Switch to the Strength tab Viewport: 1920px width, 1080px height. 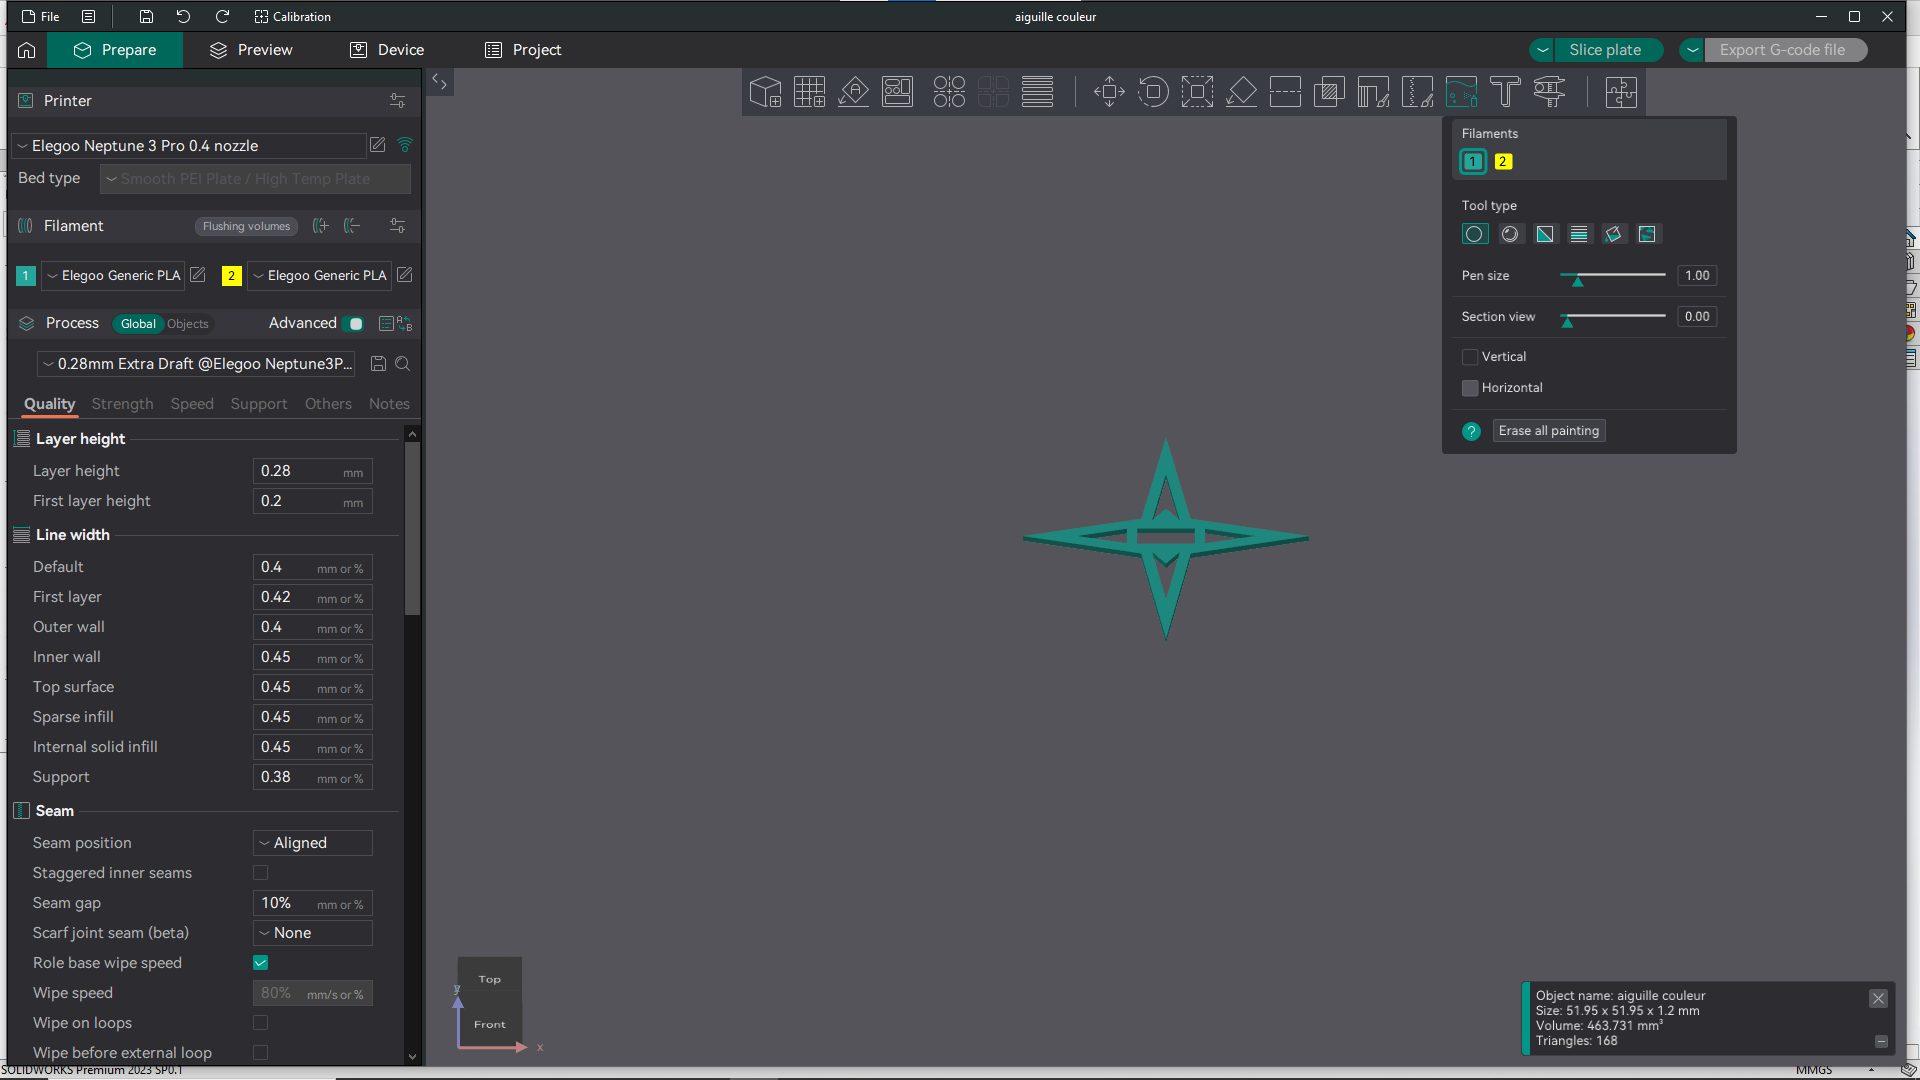click(122, 404)
